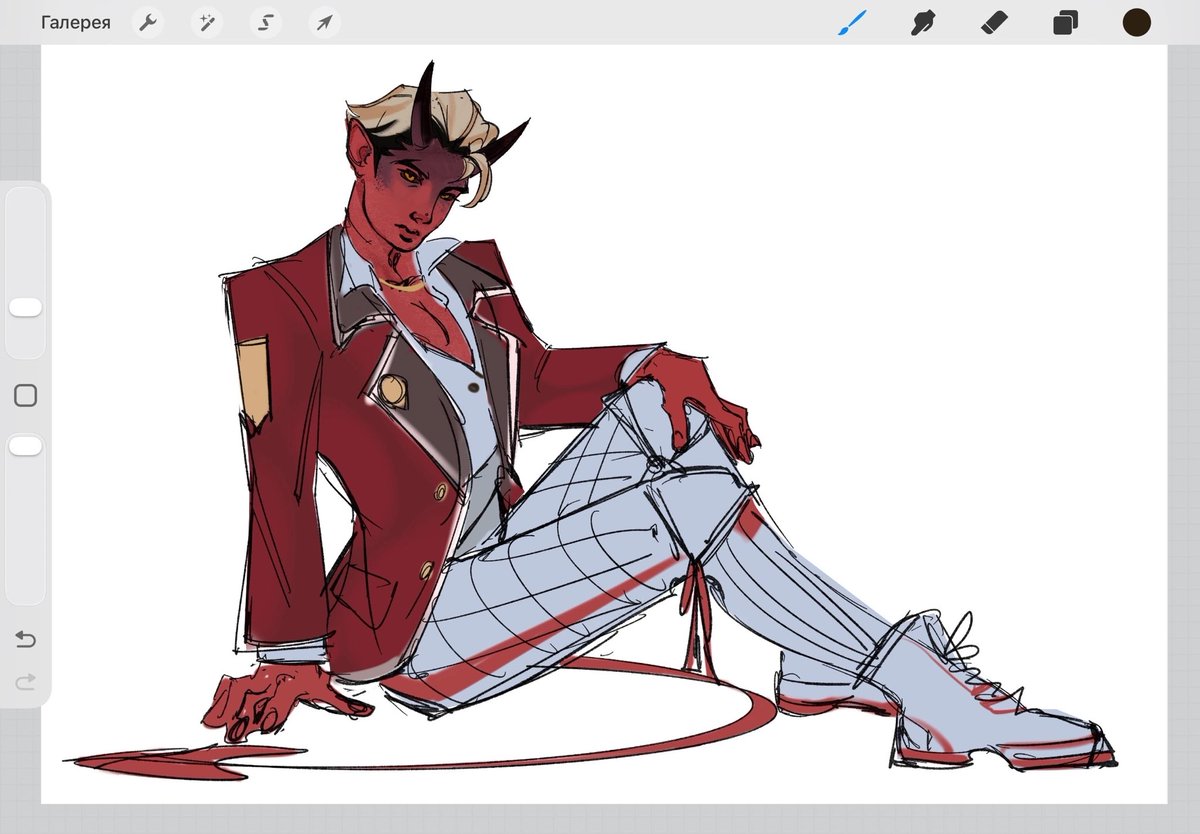Select the Smudge finger tool
The width and height of the screenshot is (1200, 834).
[x=922, y=22]
